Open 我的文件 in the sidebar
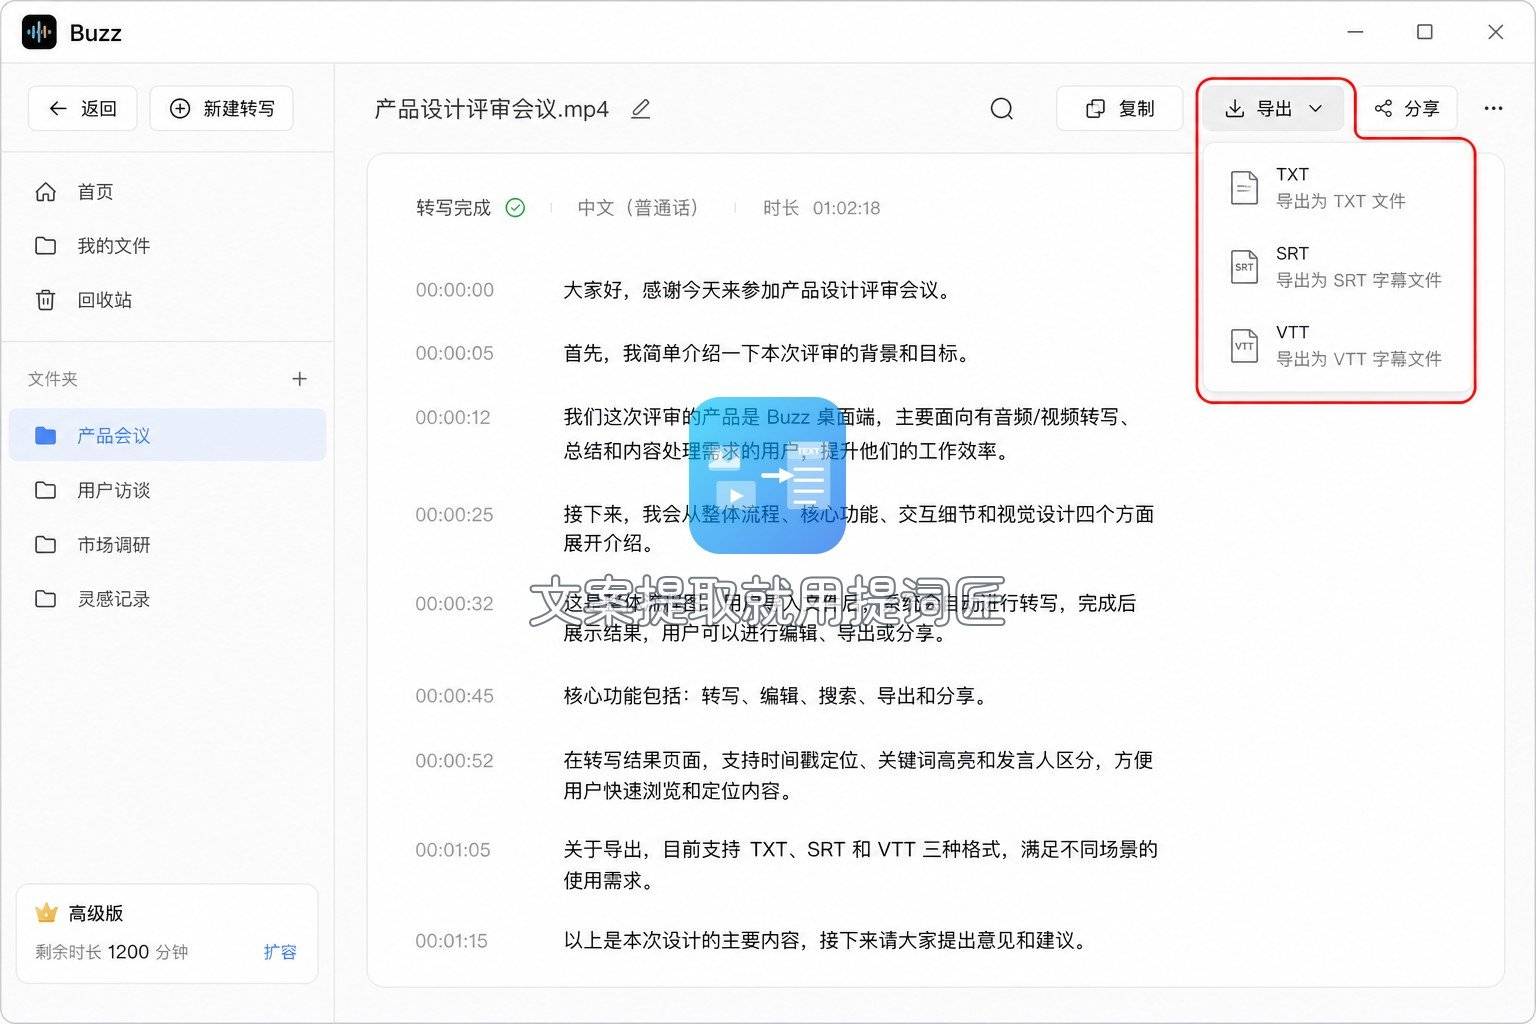Image resolution: width=1536 pixels, height=1024 pixels. click(168, 246)
